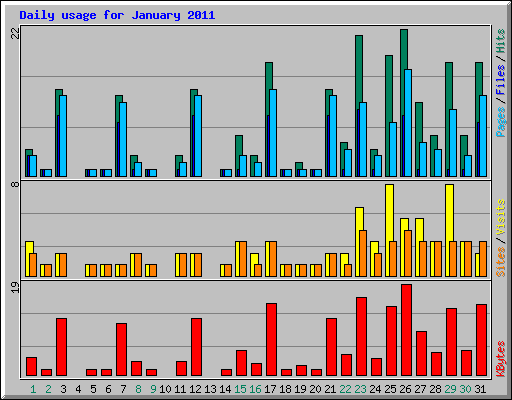Select the red KBytes bar for day 27
512x400 pixels.
pyautogui.click(x=421, y=354)
